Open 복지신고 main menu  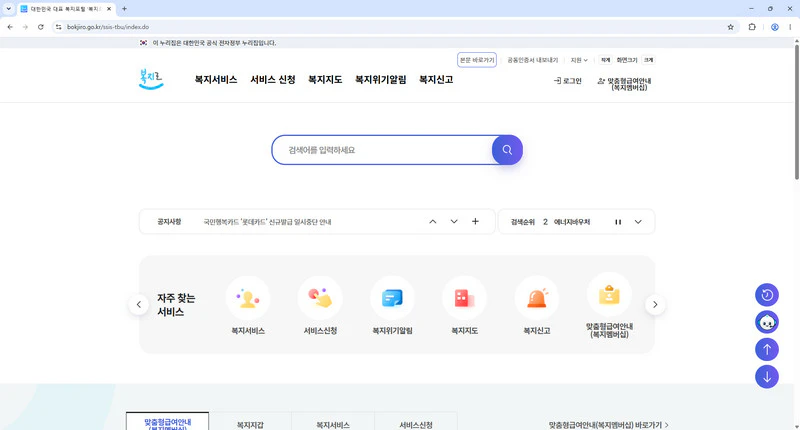point(436,80)
